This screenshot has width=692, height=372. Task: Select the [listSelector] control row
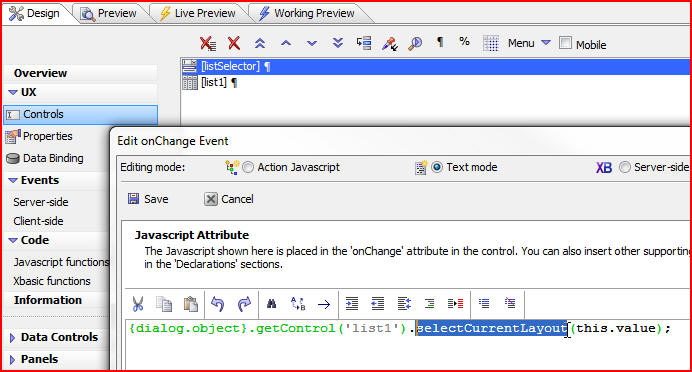[x=436, y=66]
